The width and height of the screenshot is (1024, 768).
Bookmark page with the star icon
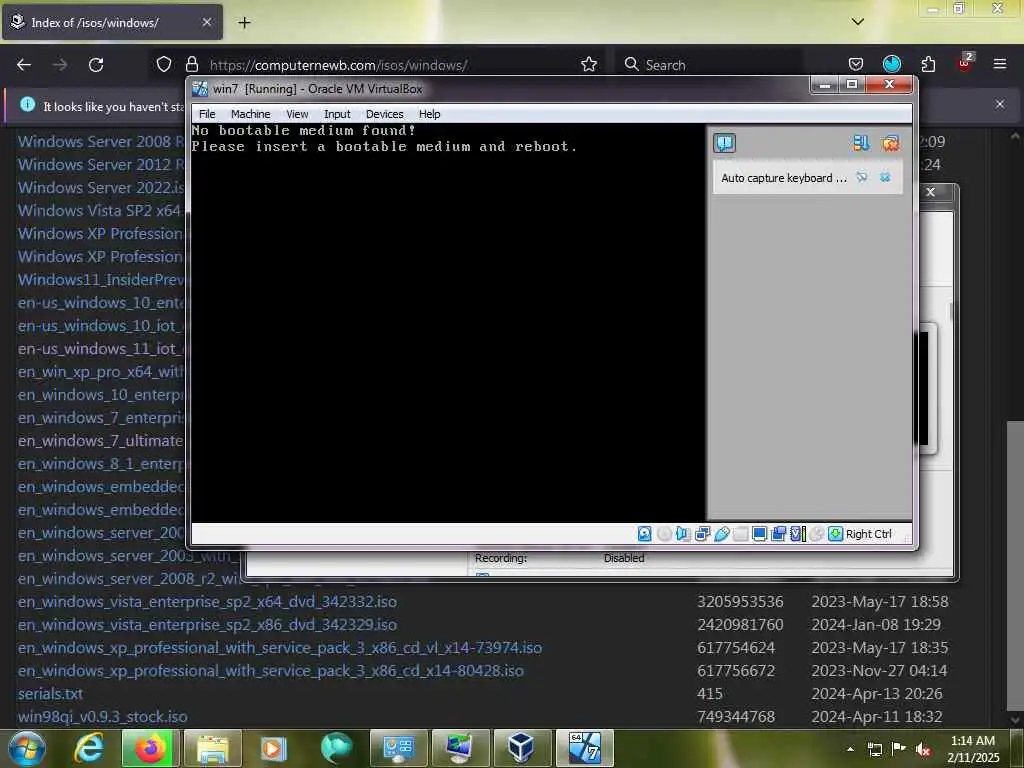pos(588,64)
